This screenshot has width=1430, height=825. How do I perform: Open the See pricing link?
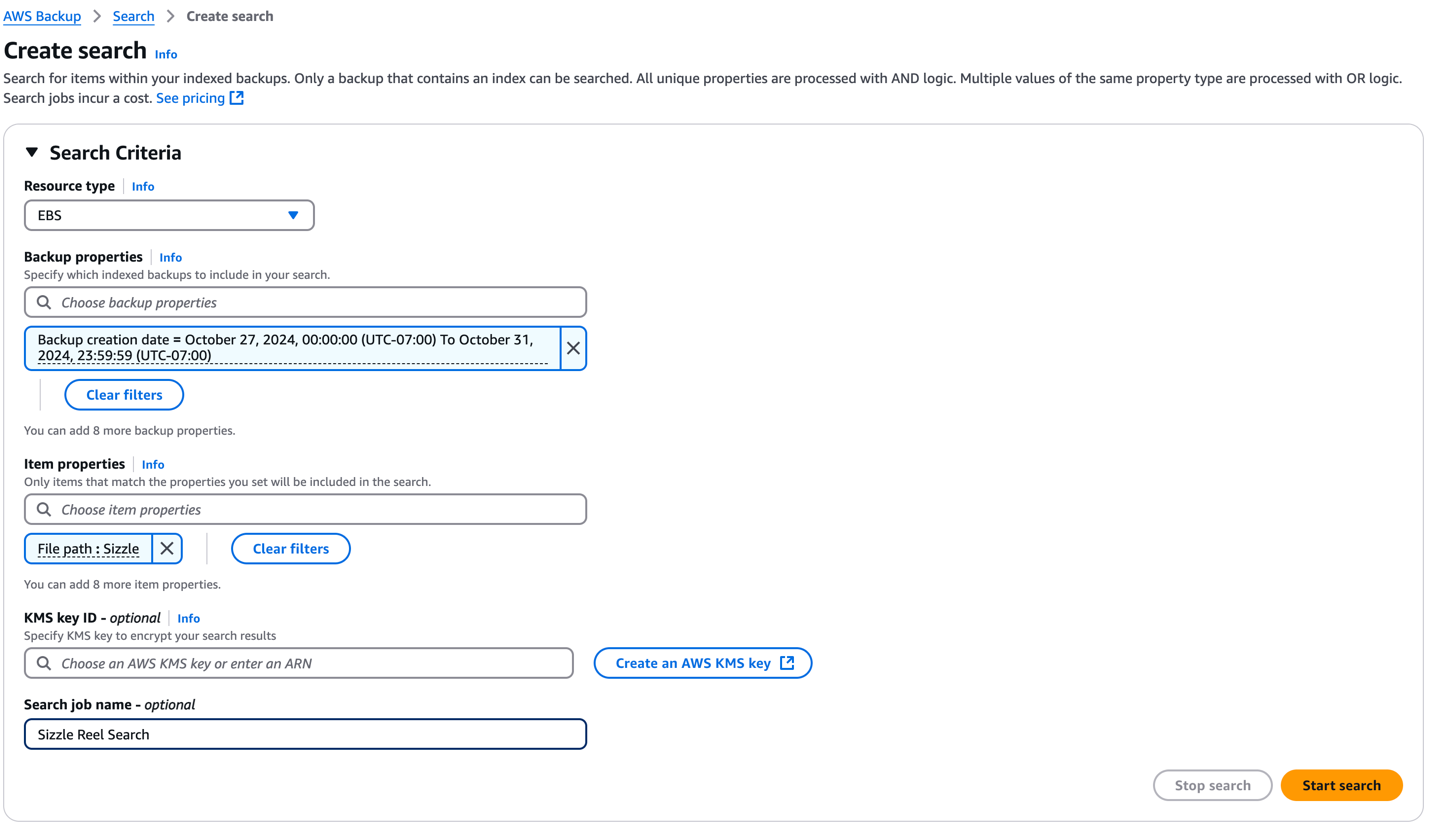(x=189, y=97)
